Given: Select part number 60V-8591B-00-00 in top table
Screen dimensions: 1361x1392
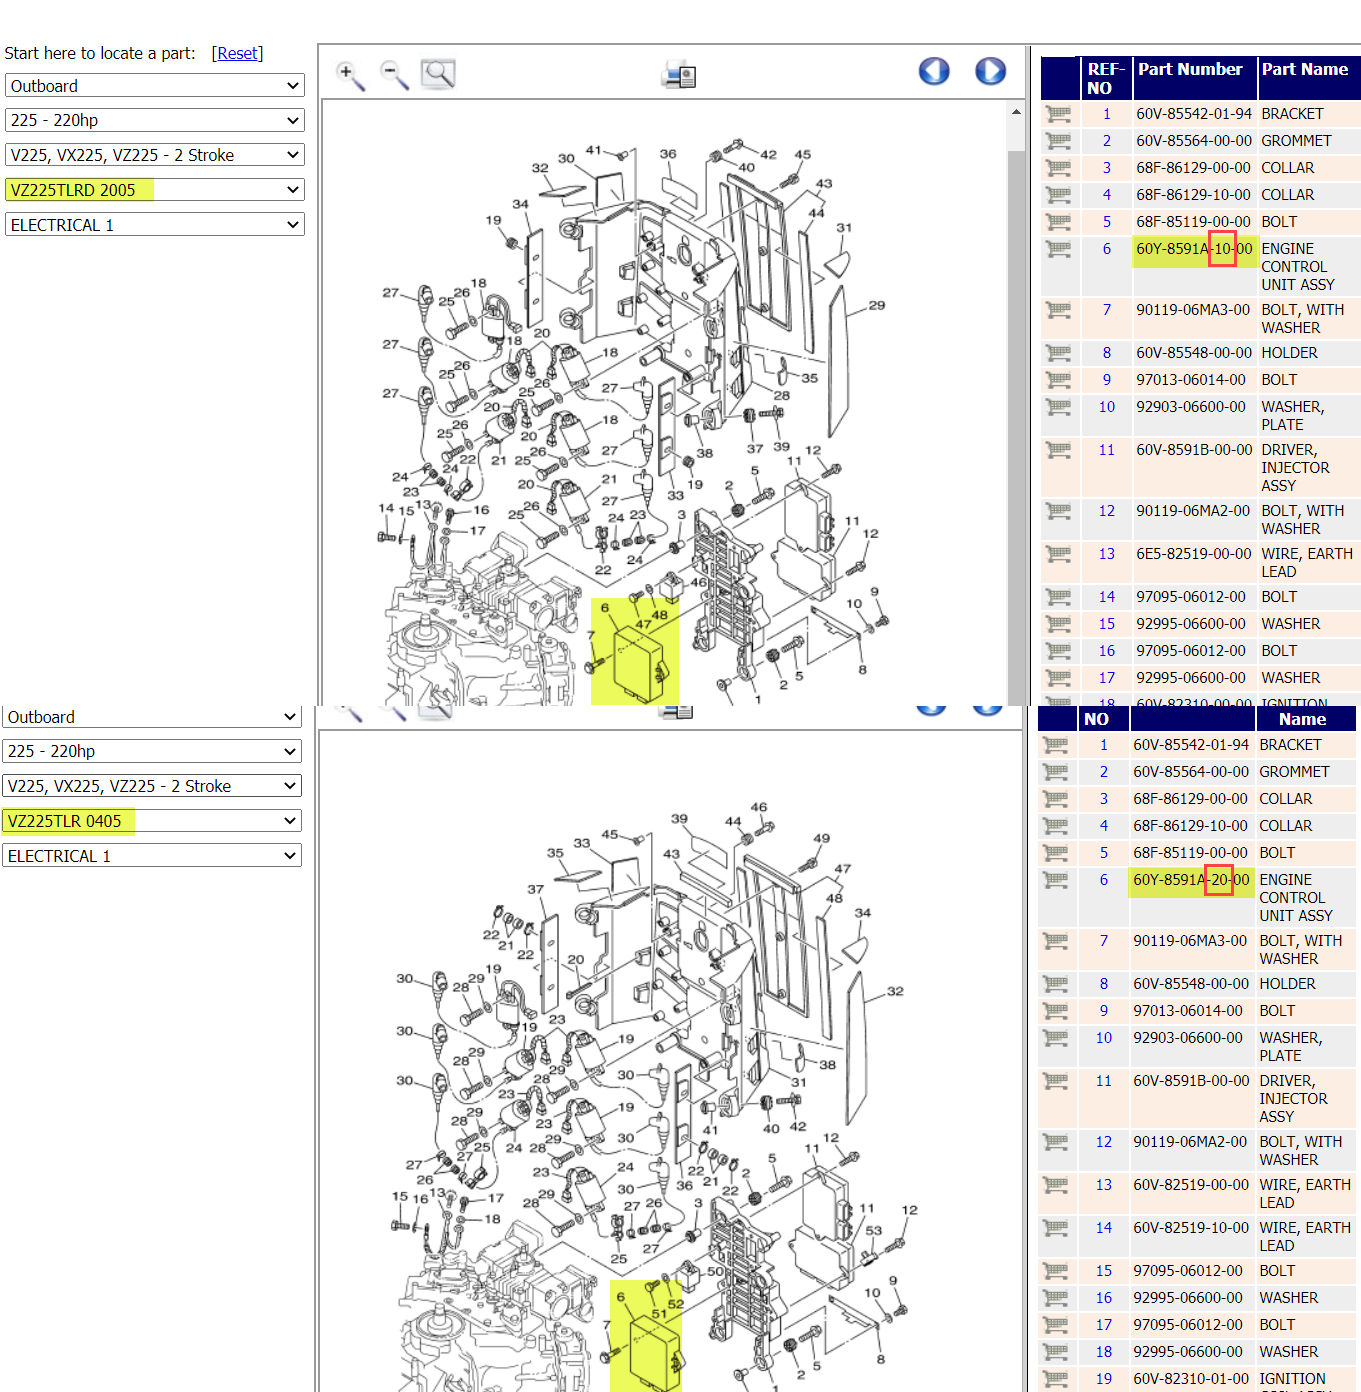Looking at the screenshot, I should (1194, 450).
